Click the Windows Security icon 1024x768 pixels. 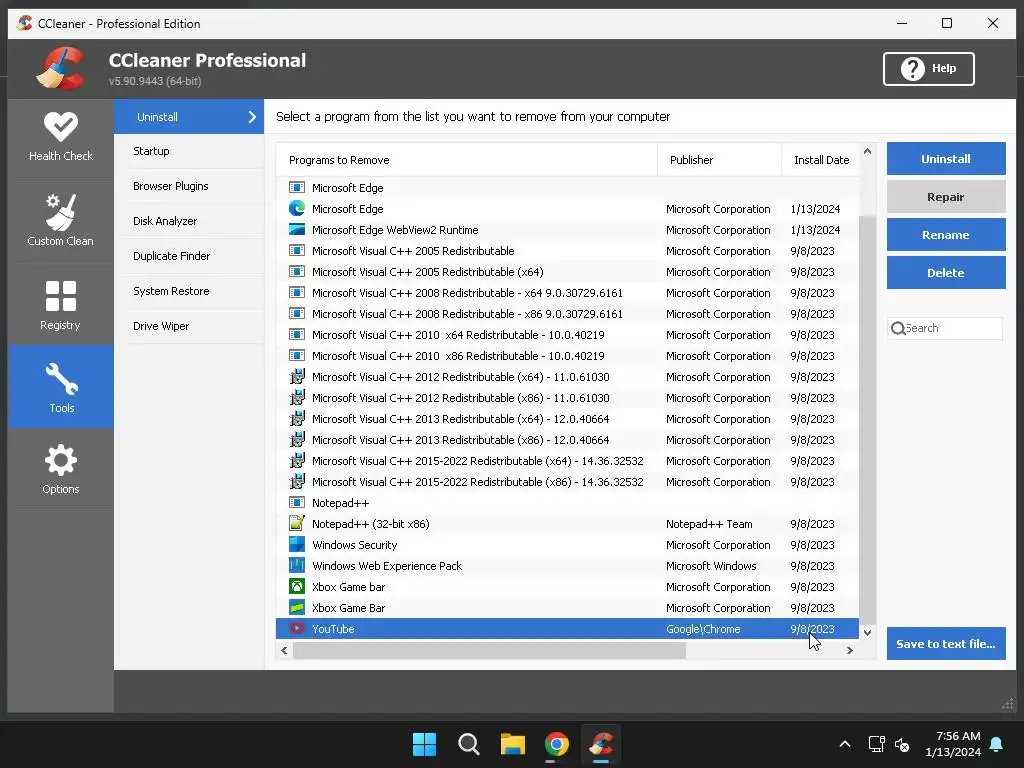[297, 545]
